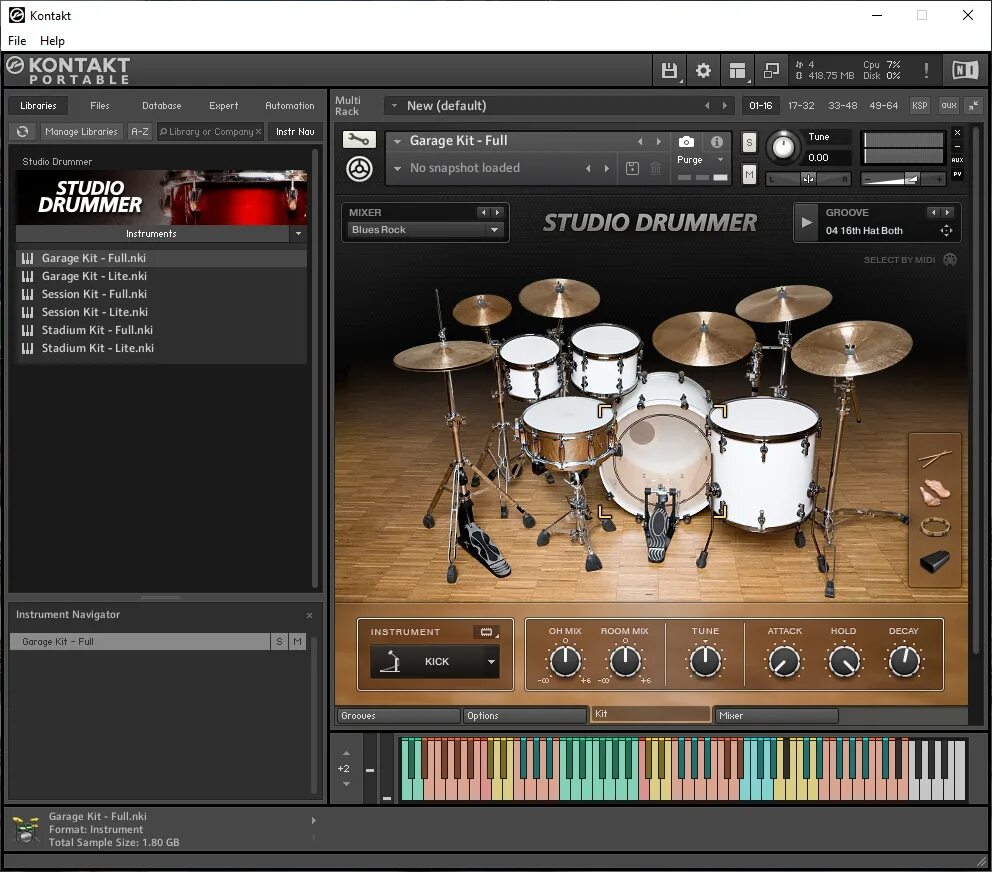Open the Mixer tab at bottom

click(x=775, y=716)
